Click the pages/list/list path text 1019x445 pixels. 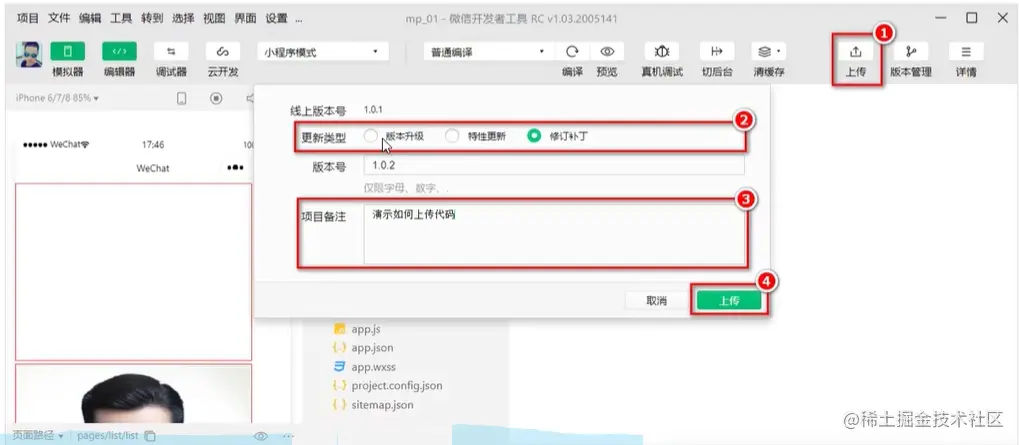[108, 436]
